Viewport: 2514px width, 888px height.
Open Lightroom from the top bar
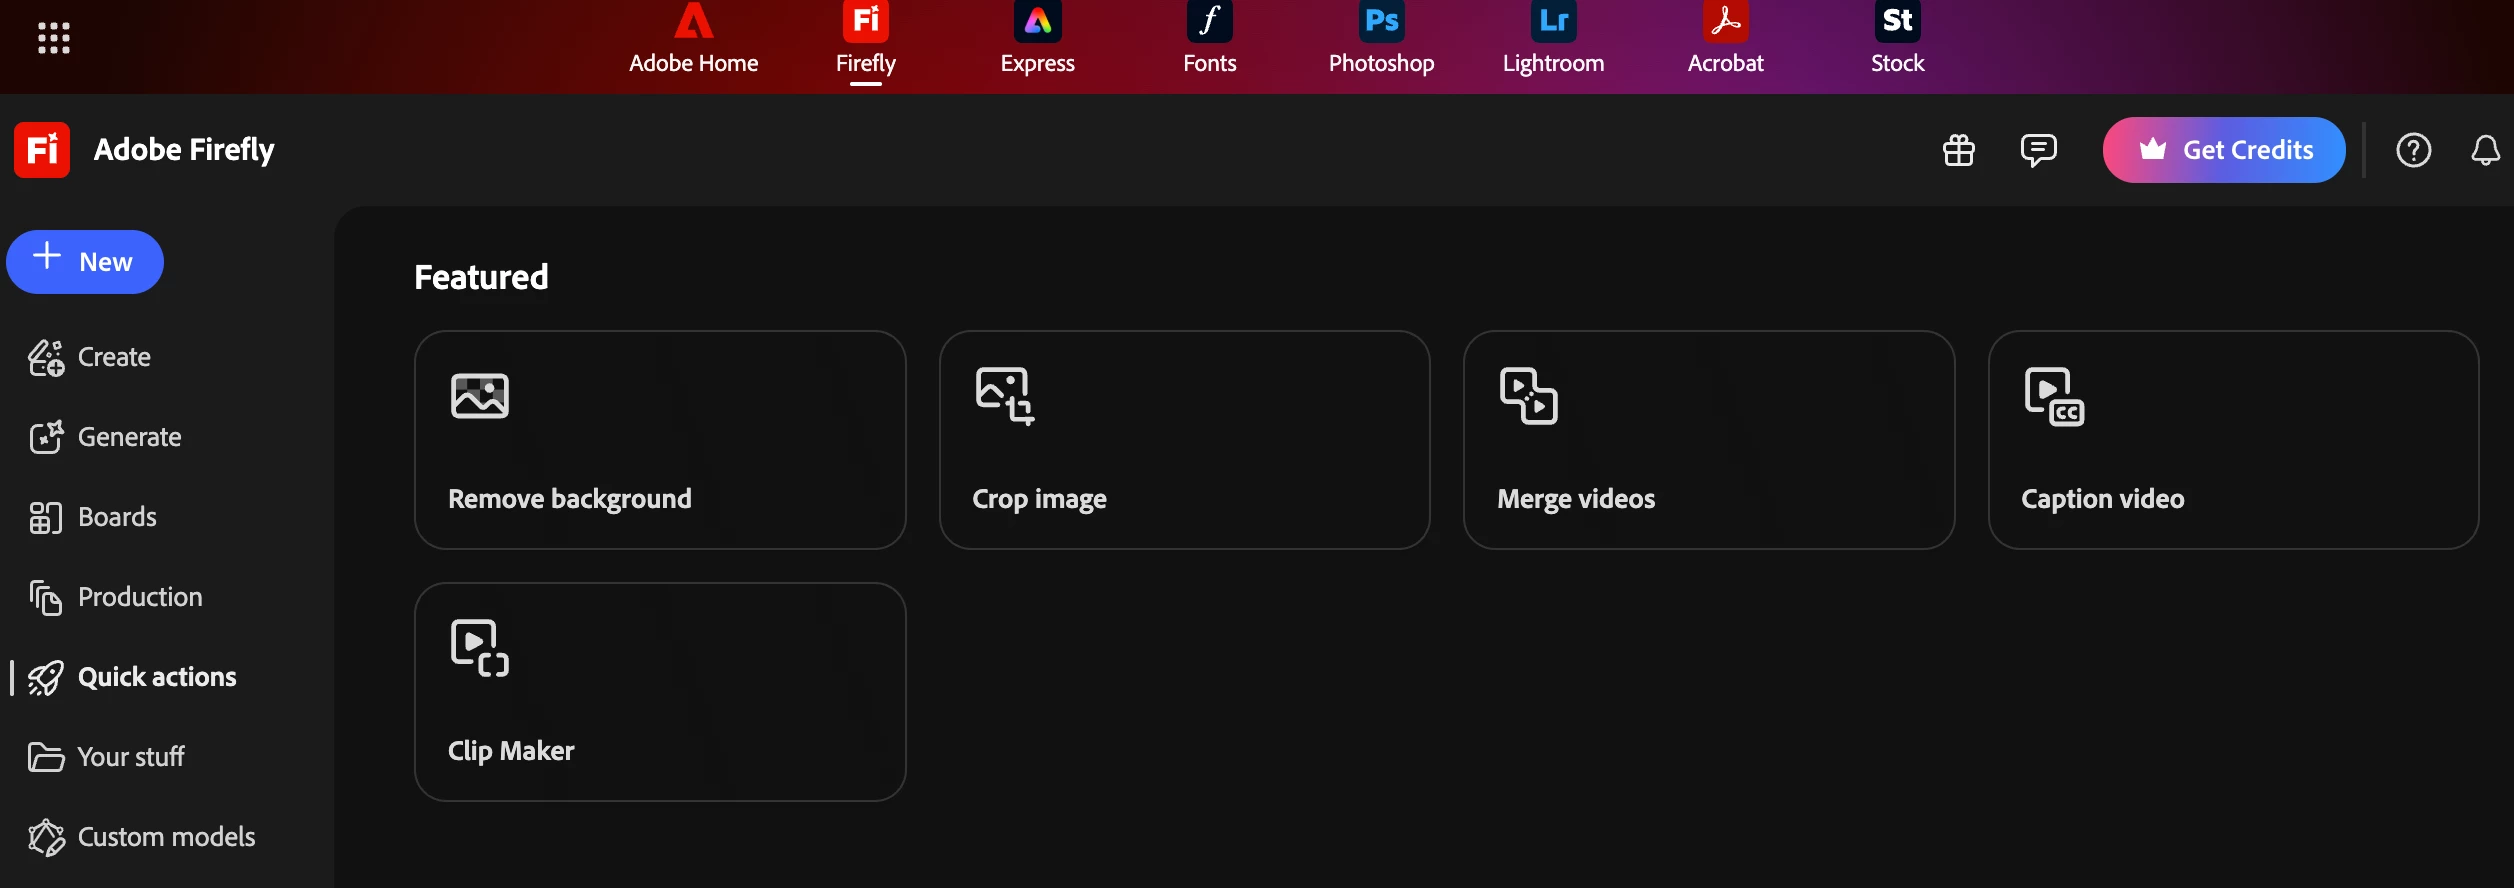pos(1554,40)
